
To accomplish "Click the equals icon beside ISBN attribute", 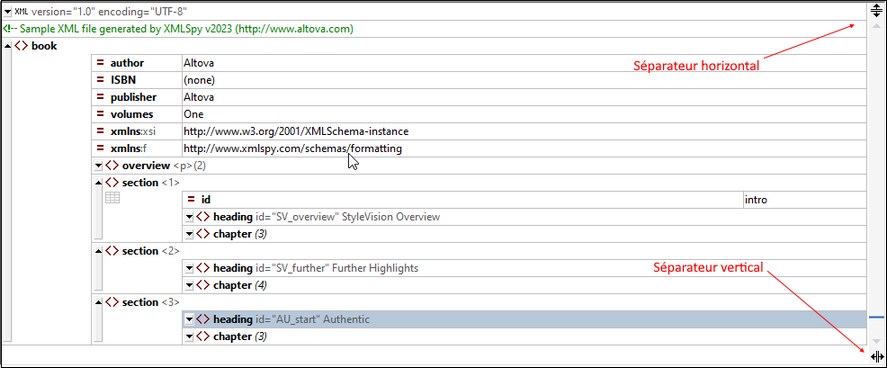I will [x=100, y=80].
